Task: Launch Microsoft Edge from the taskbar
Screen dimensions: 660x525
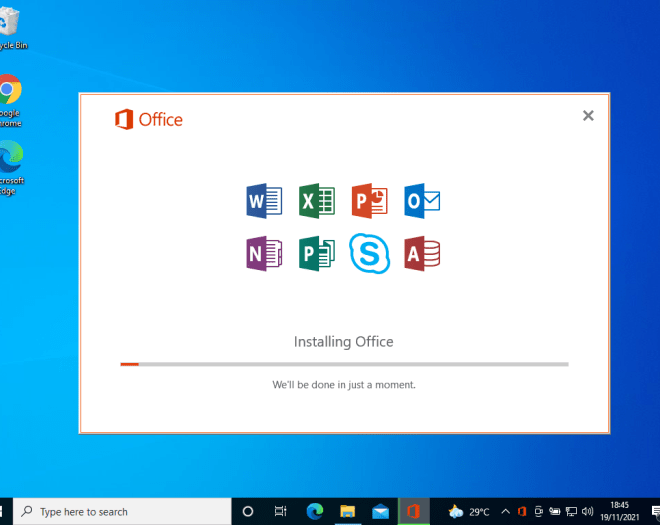Action: click(314, 512)
